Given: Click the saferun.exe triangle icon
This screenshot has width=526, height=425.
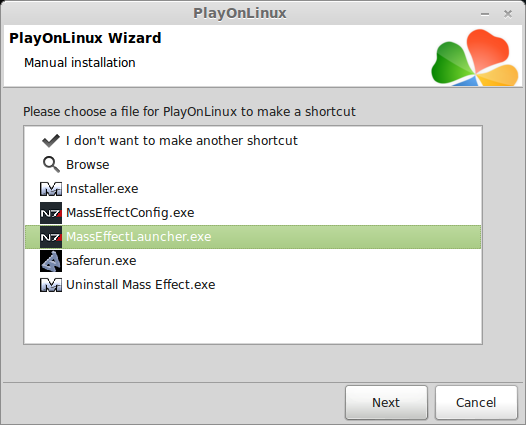Looking at the screenshot, I should (x=51, y=261).
